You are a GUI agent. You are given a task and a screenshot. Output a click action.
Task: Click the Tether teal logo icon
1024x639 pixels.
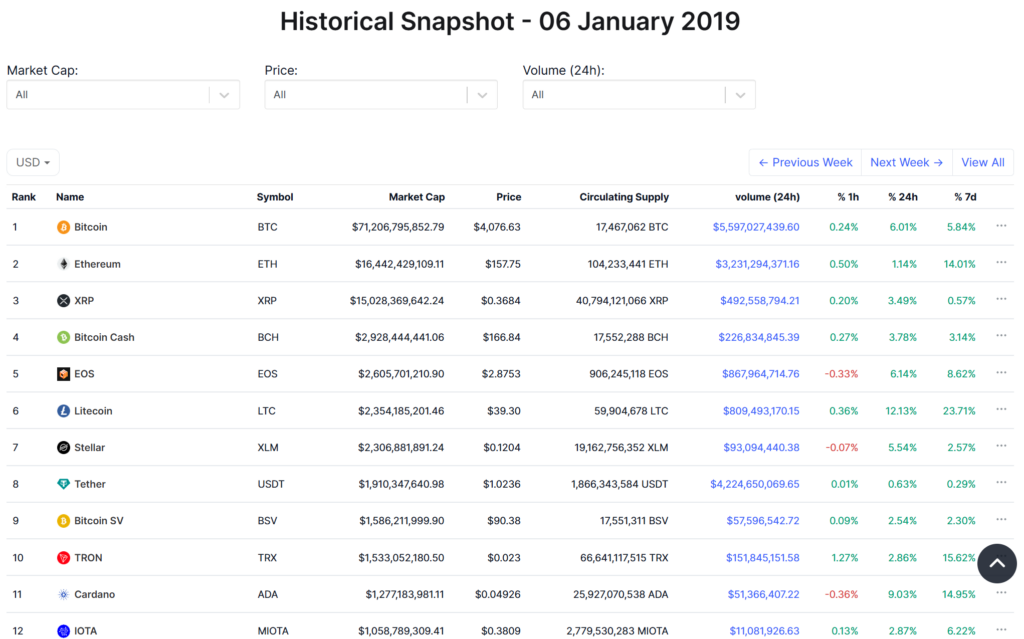coord(63,484)
